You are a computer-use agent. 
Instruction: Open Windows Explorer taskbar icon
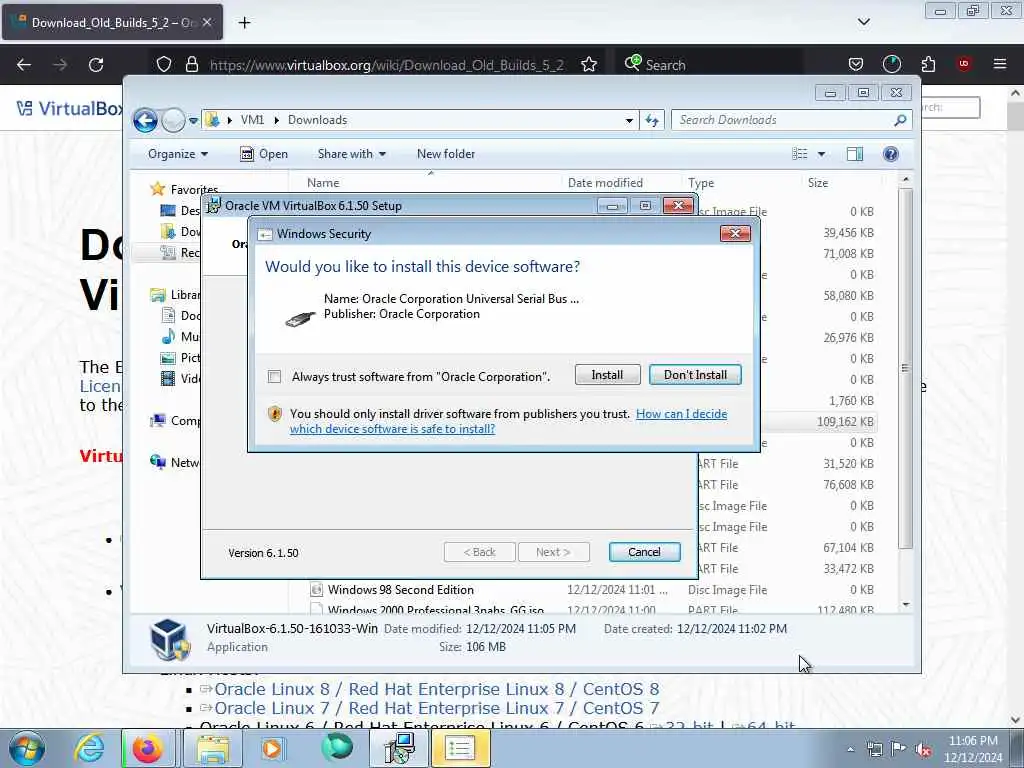212,748
